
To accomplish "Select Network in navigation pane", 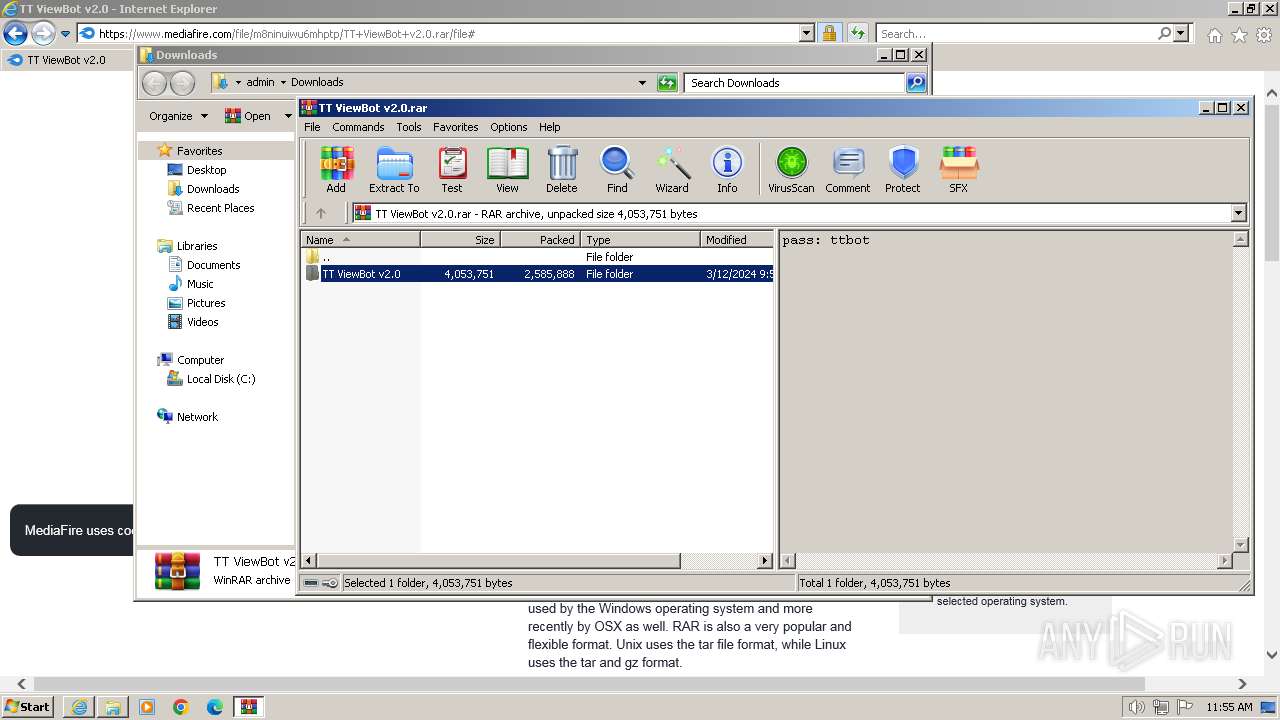I will pyautogui.click(x=197, y=417).
